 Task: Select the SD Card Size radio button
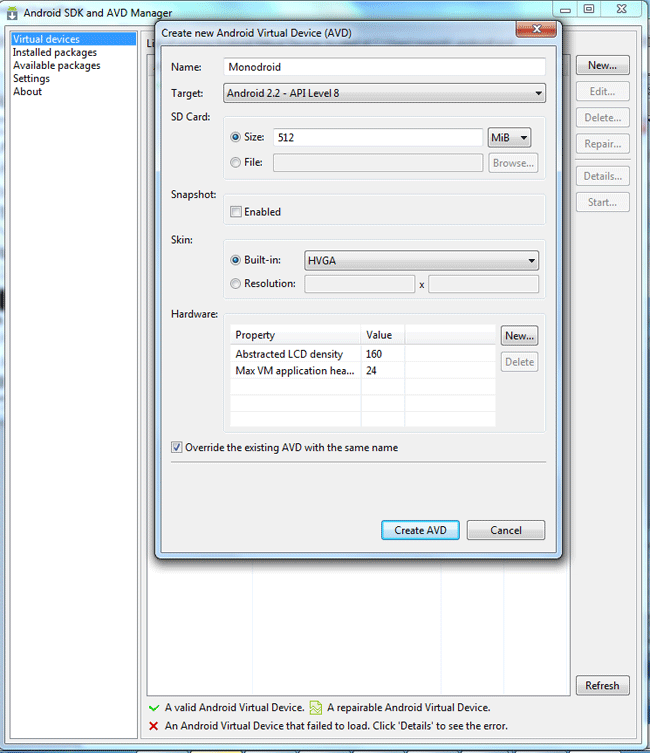click(x=235, y=137)
